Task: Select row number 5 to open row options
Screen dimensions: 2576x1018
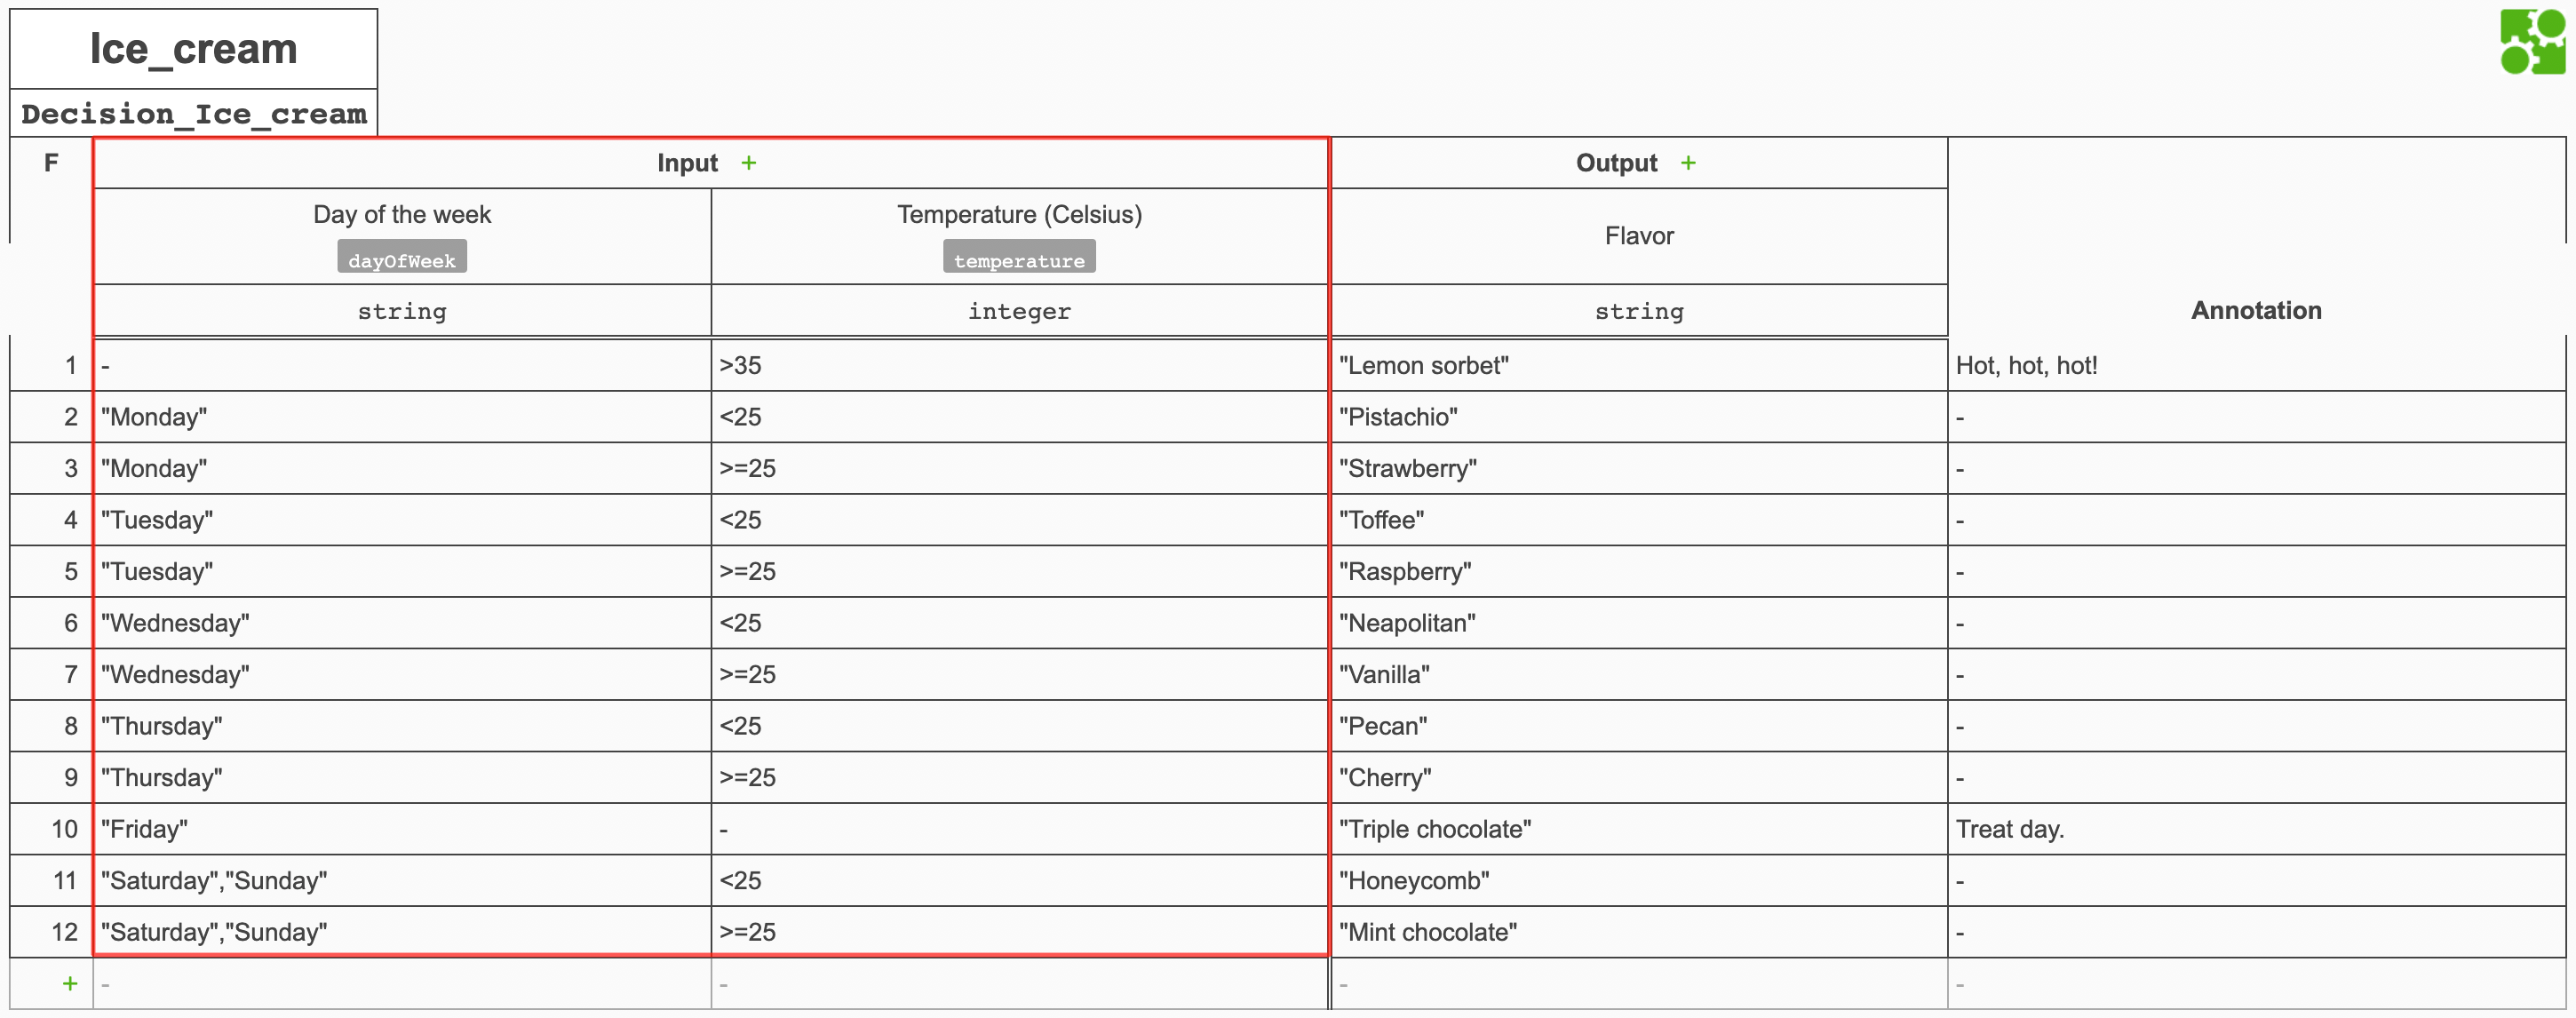Action: pyautogui.click(x=70, y=571)
